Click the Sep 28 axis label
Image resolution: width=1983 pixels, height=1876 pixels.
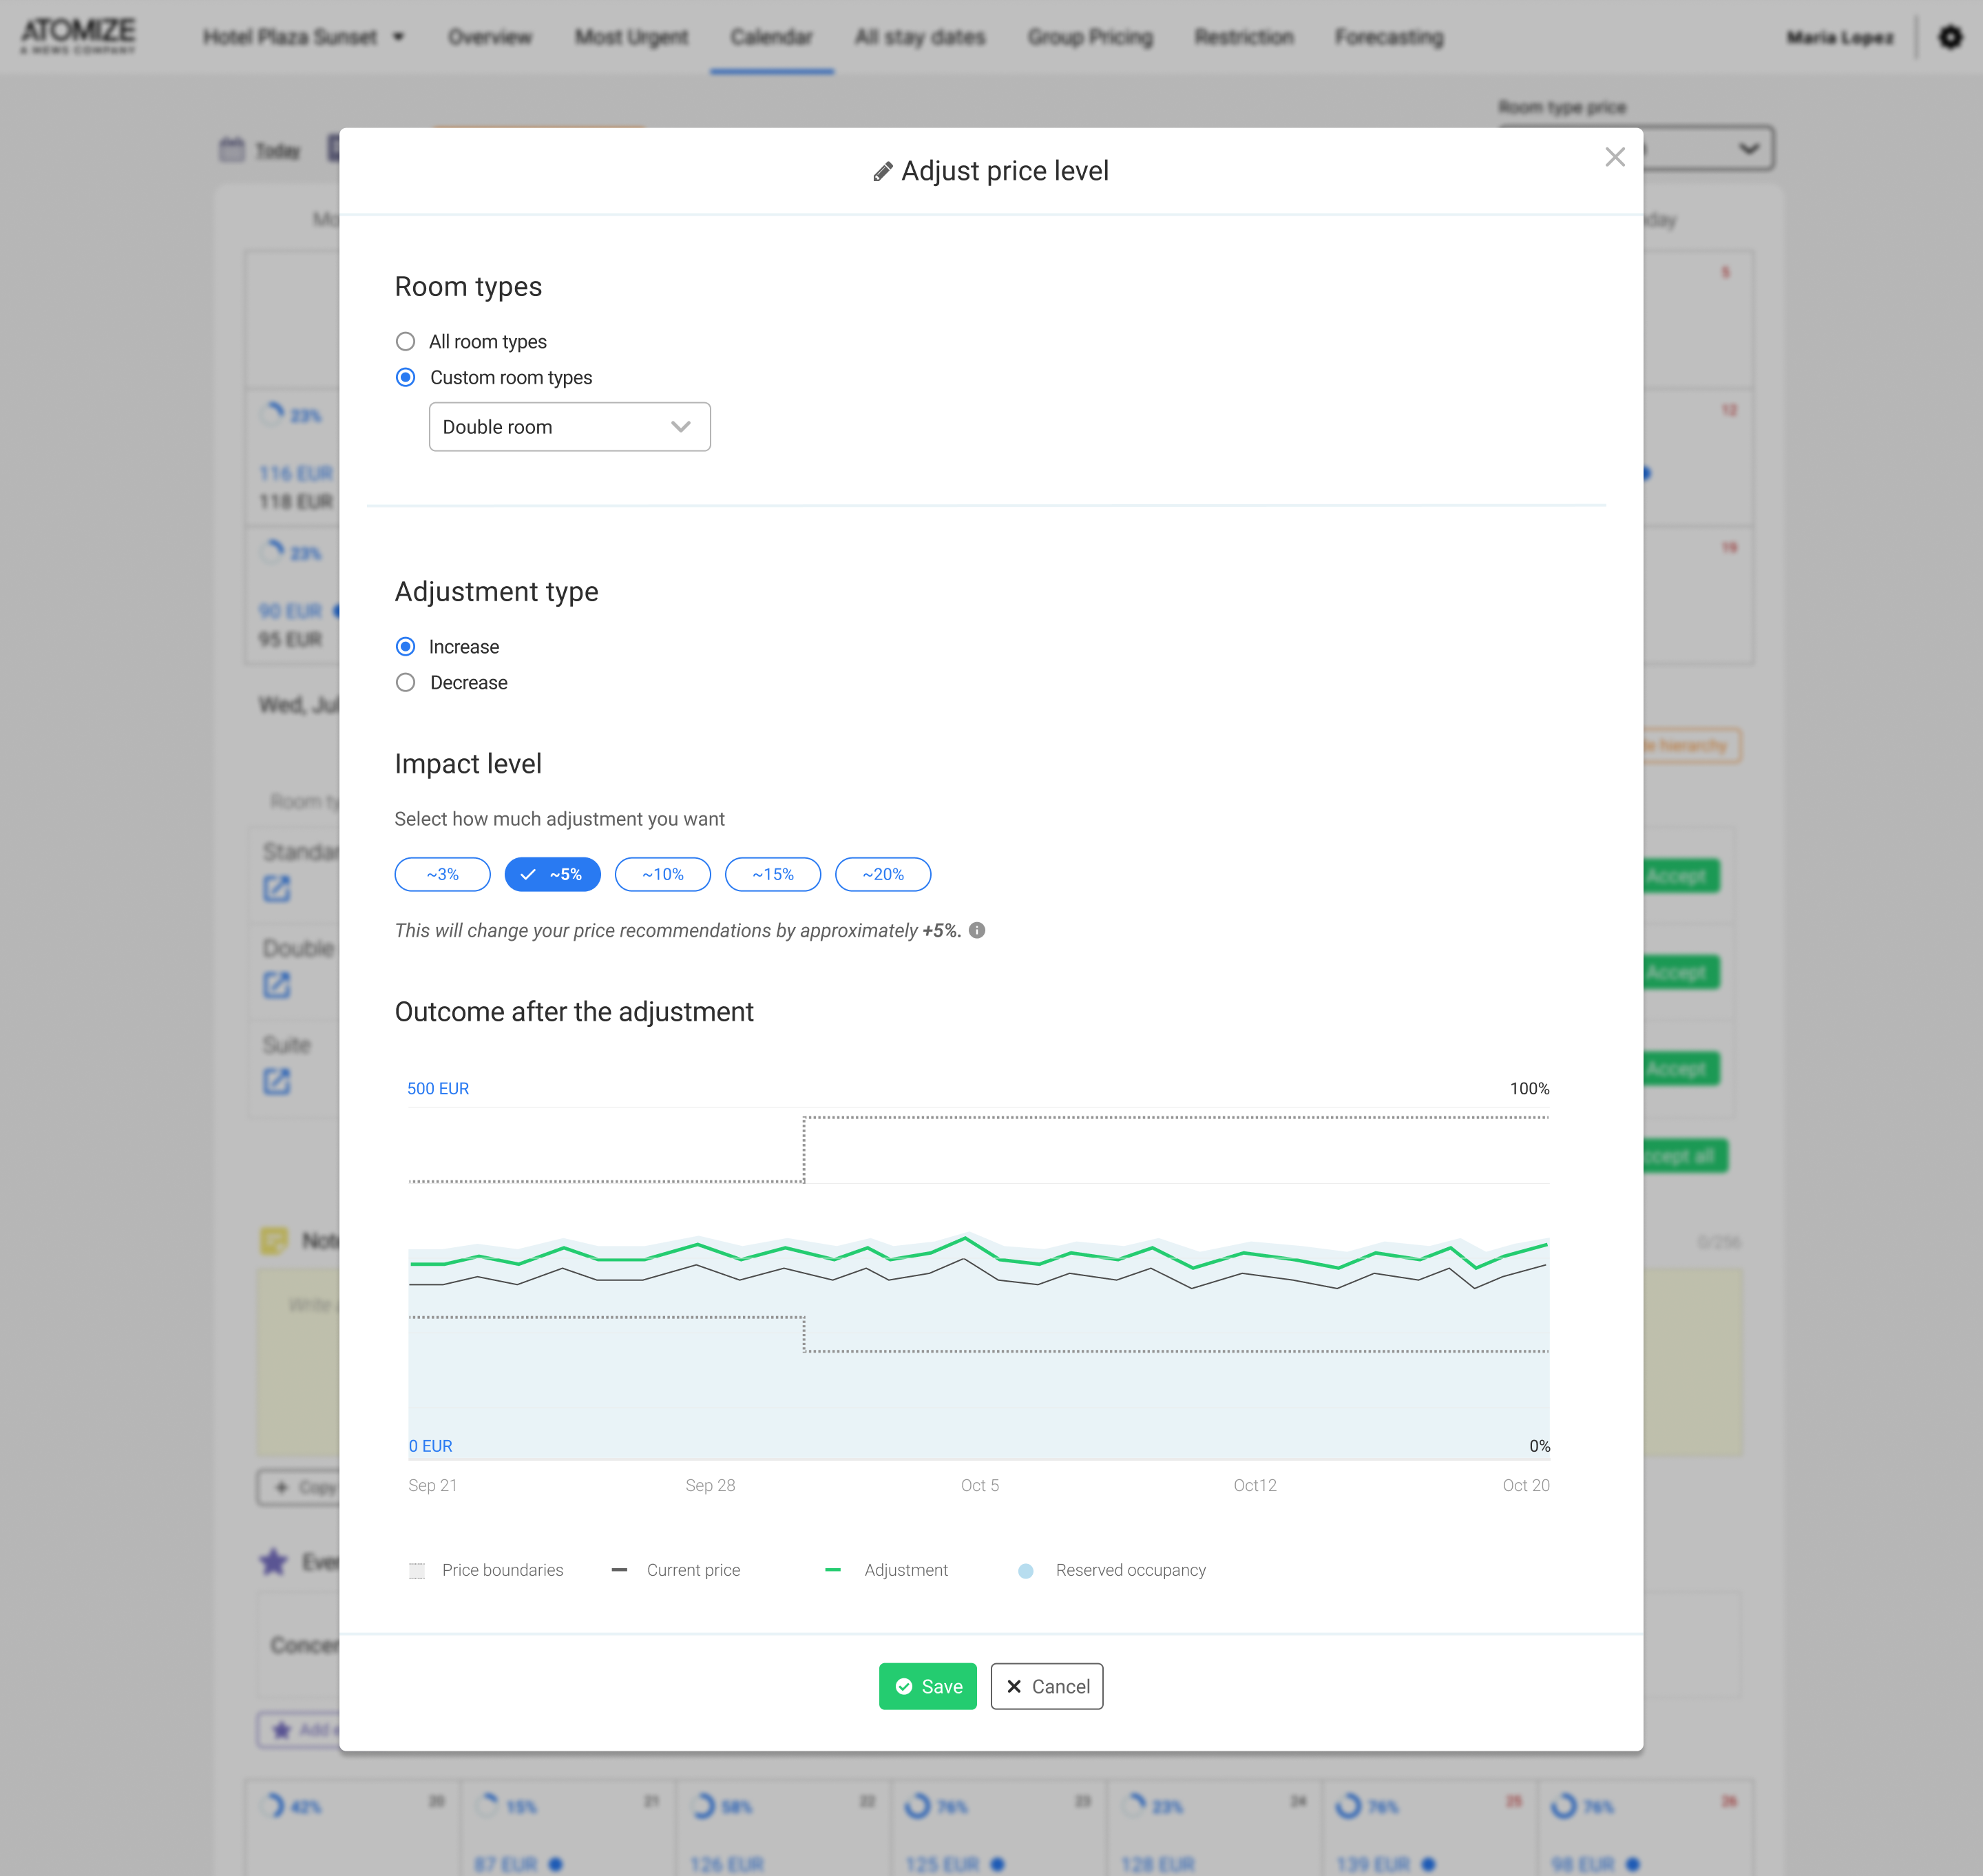click(710, 1485)
